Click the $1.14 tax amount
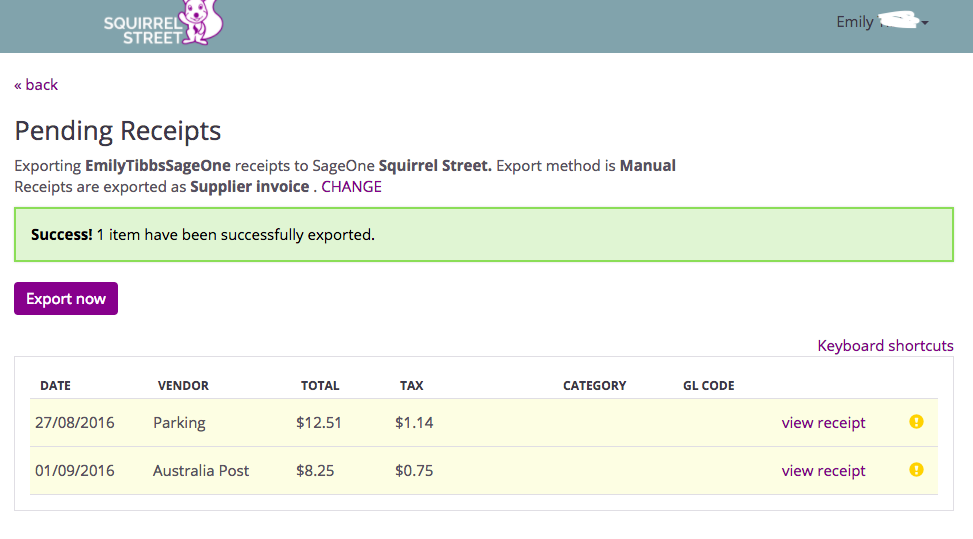Image resolution: width=973 pixels, height=539 pixels. pos(414,422)
